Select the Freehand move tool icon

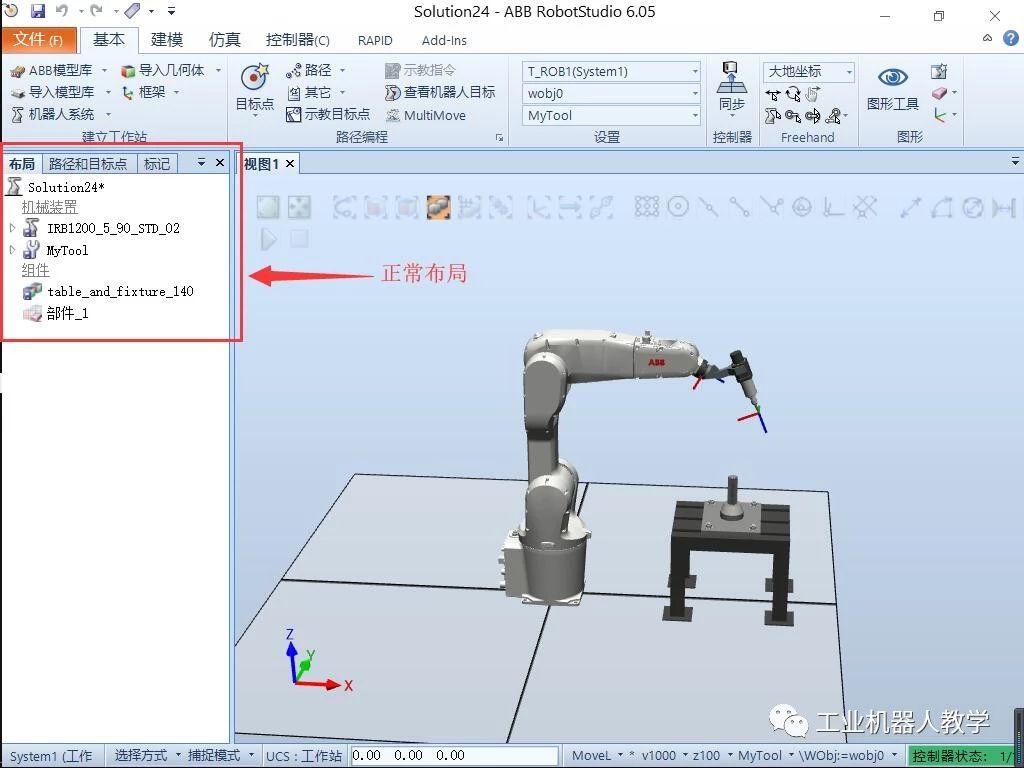pyautogui.click(x=773, y=94)
